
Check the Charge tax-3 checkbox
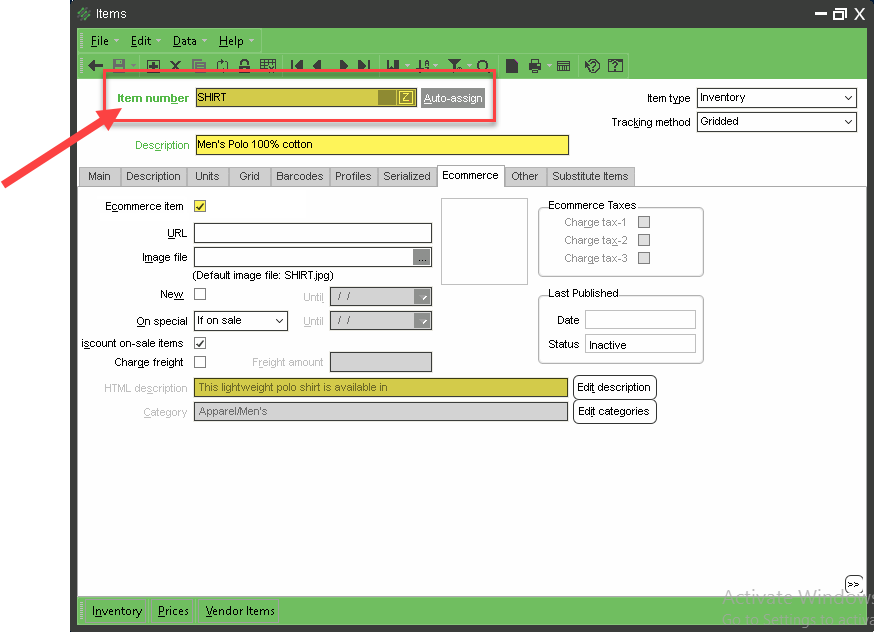[644, 257]
